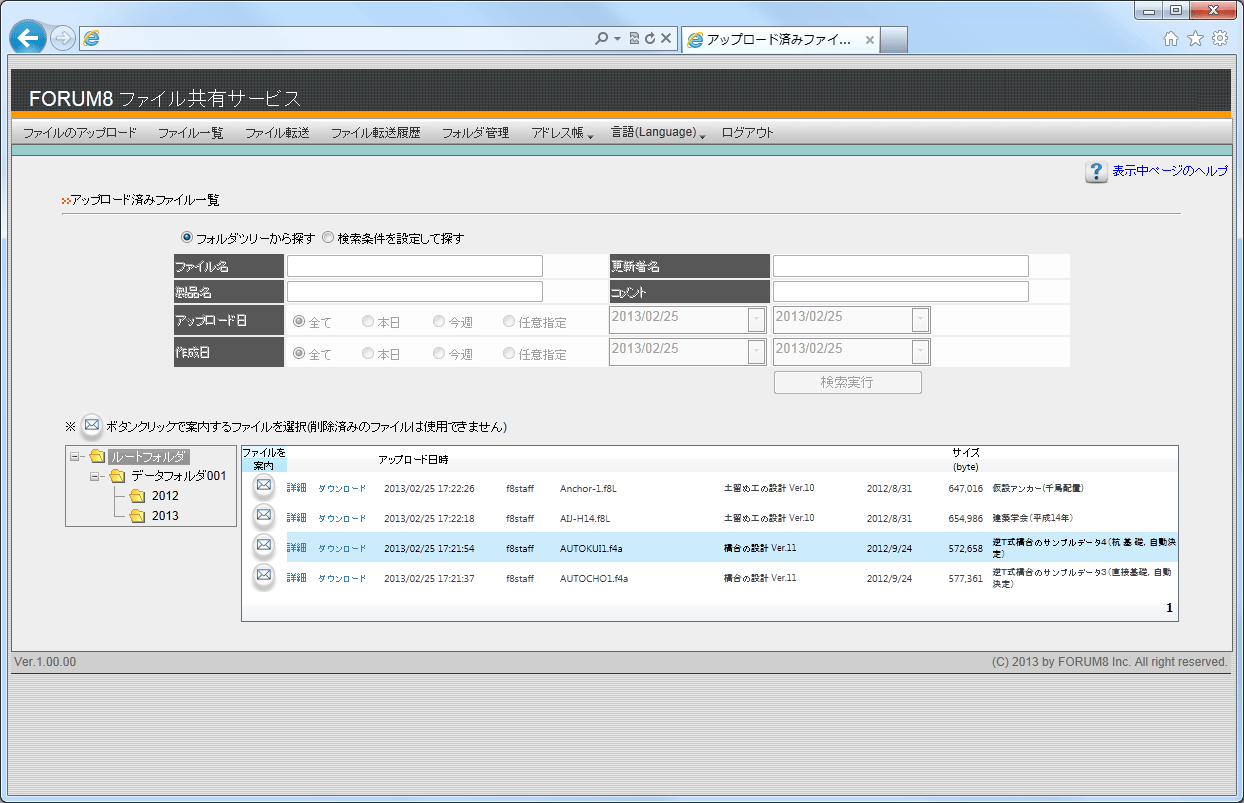This screenshot has height=803, width=1244.
Task: Click ログアウト menu item
Action: tap(747, 133)
